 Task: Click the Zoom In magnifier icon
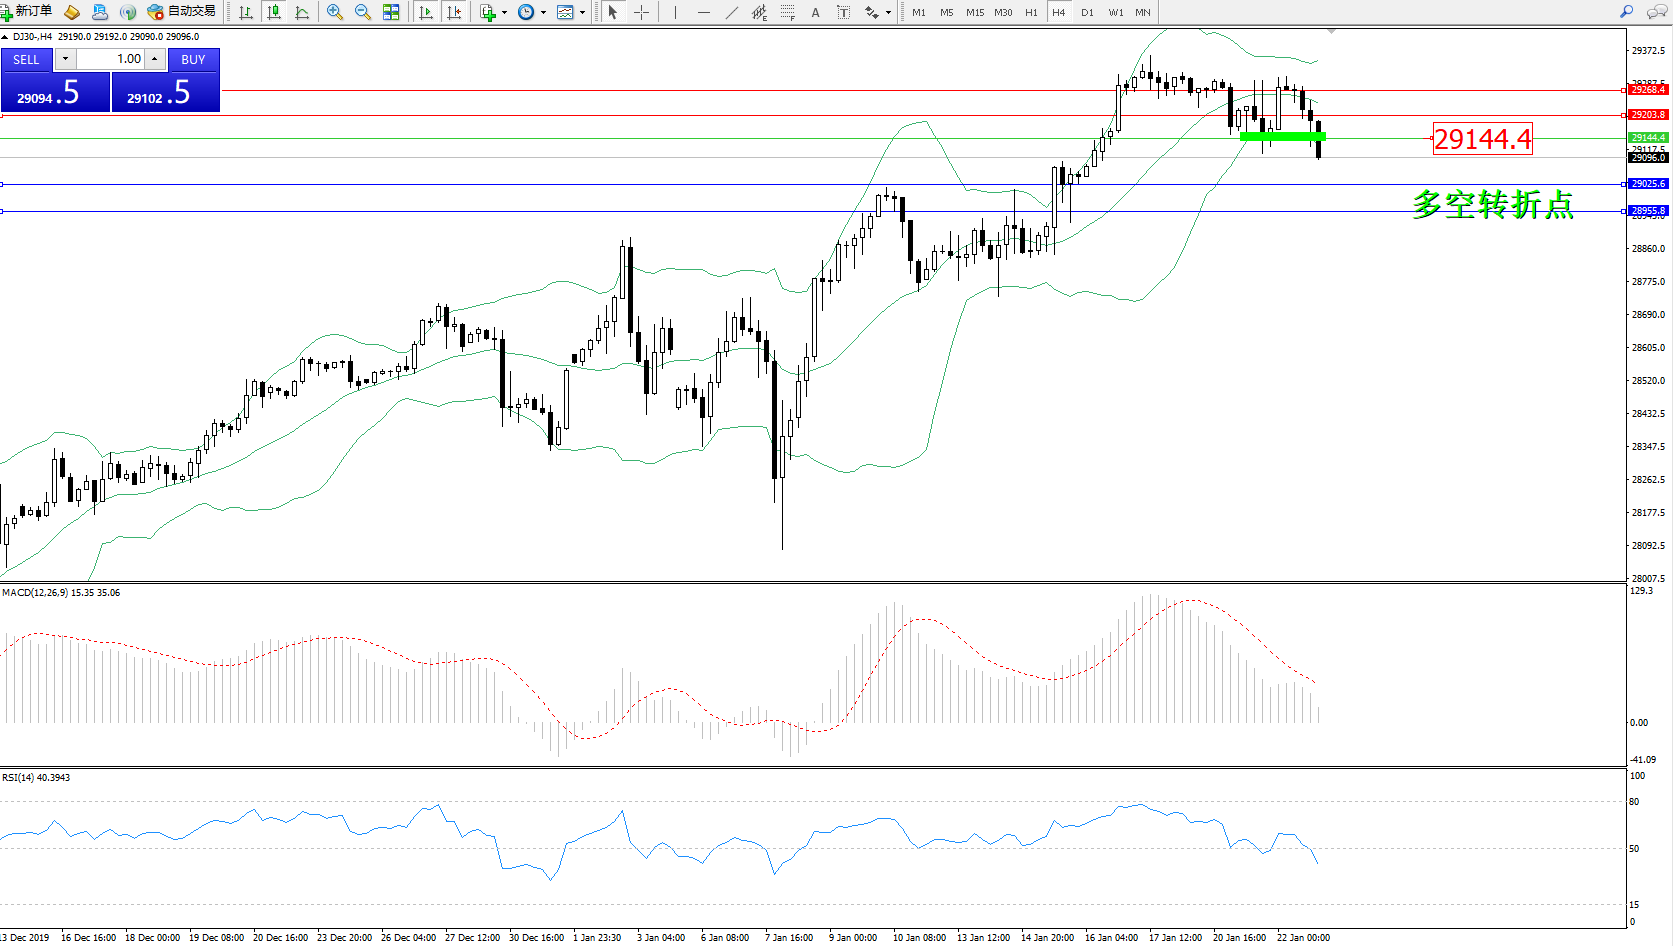[x=335, y=12]
